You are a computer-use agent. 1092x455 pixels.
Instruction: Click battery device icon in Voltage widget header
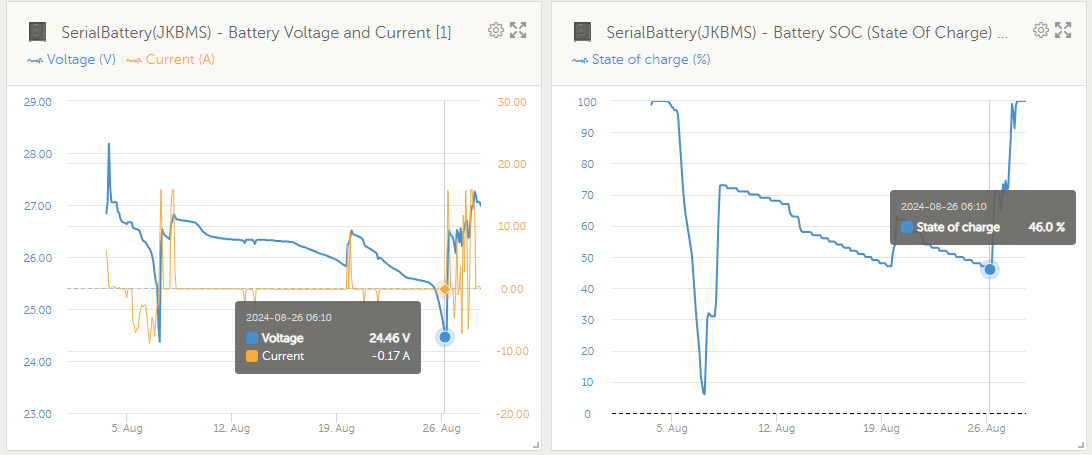coord(37,32)
